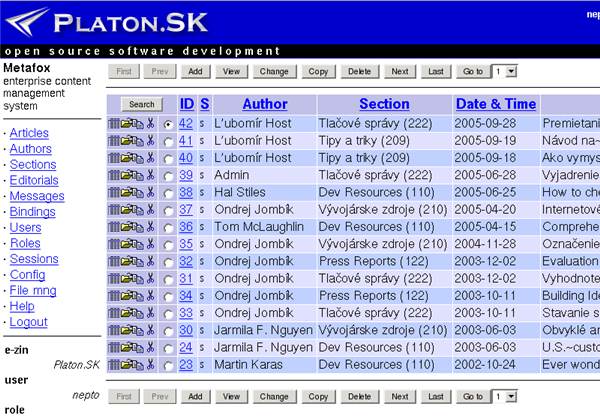600x418 pixels.
Task: Click the scissors delete icon for row 37
Action: pos(151,210)
